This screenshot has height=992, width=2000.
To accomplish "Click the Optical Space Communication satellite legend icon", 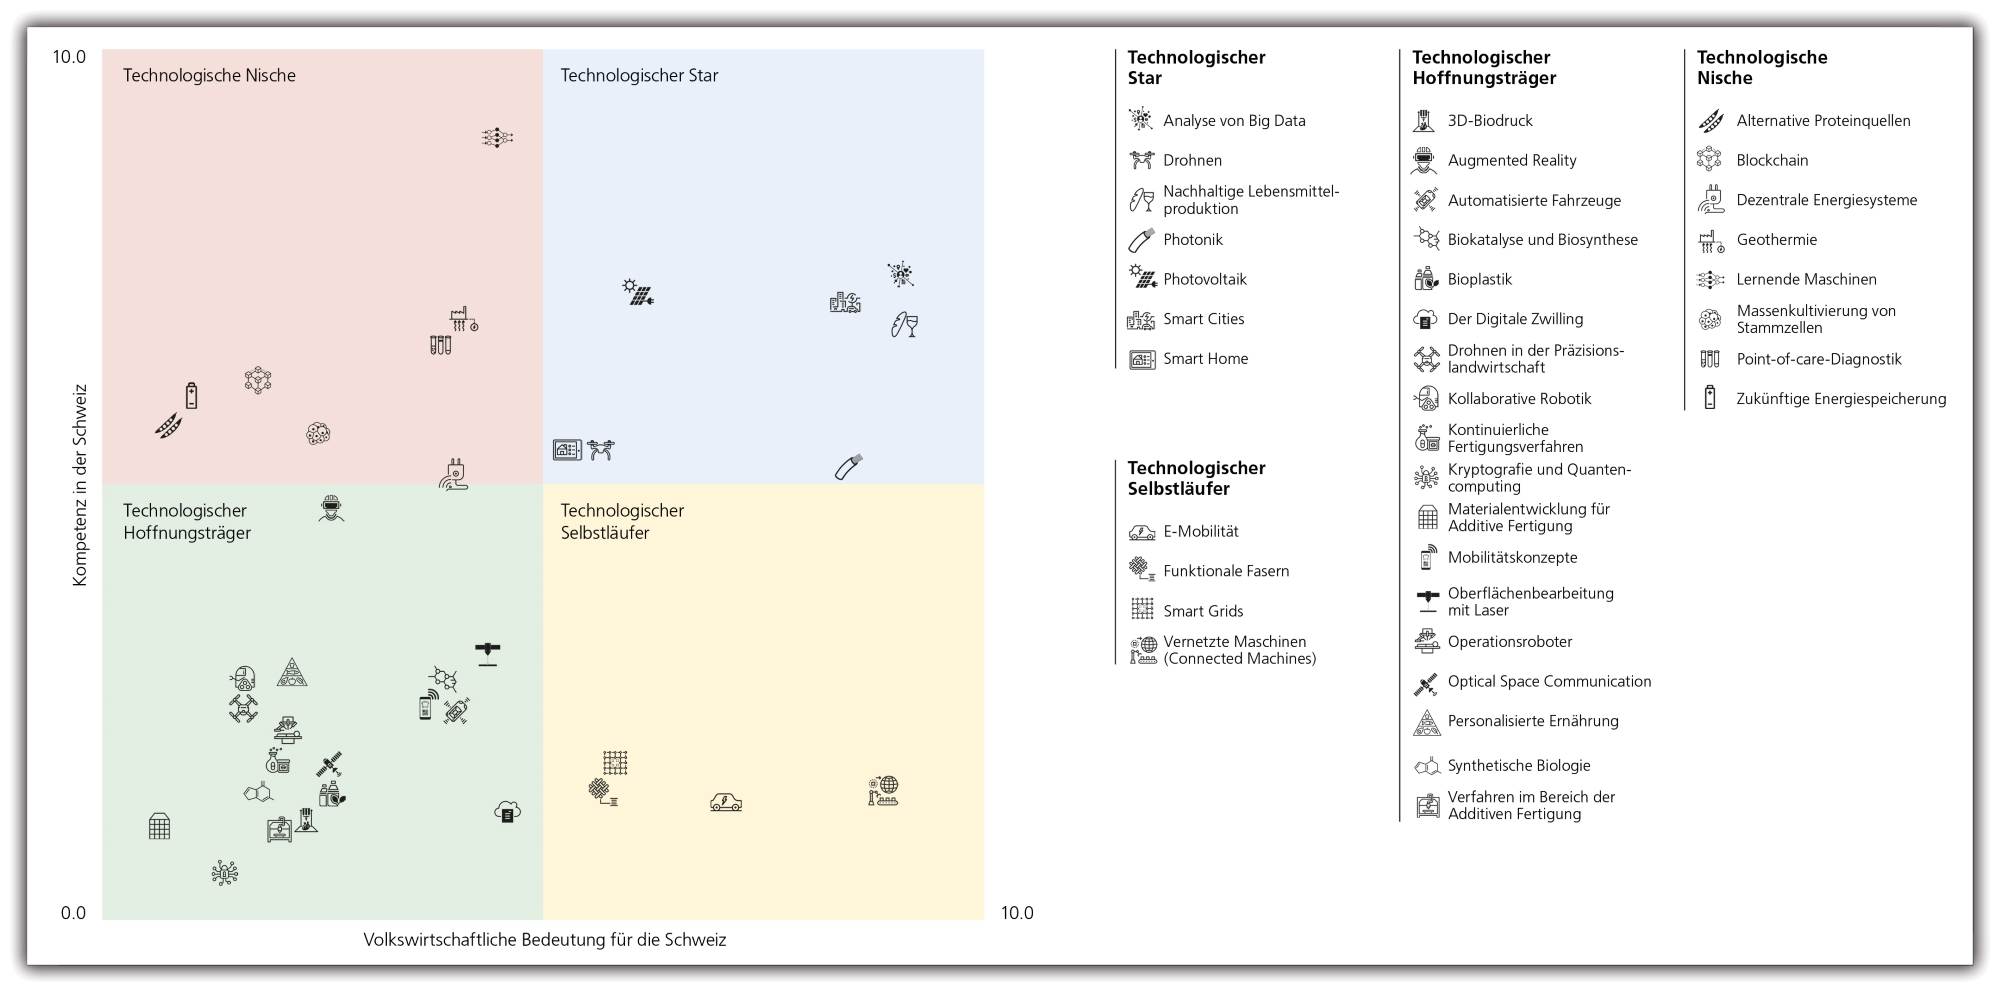I will [x=1426, y=684].
